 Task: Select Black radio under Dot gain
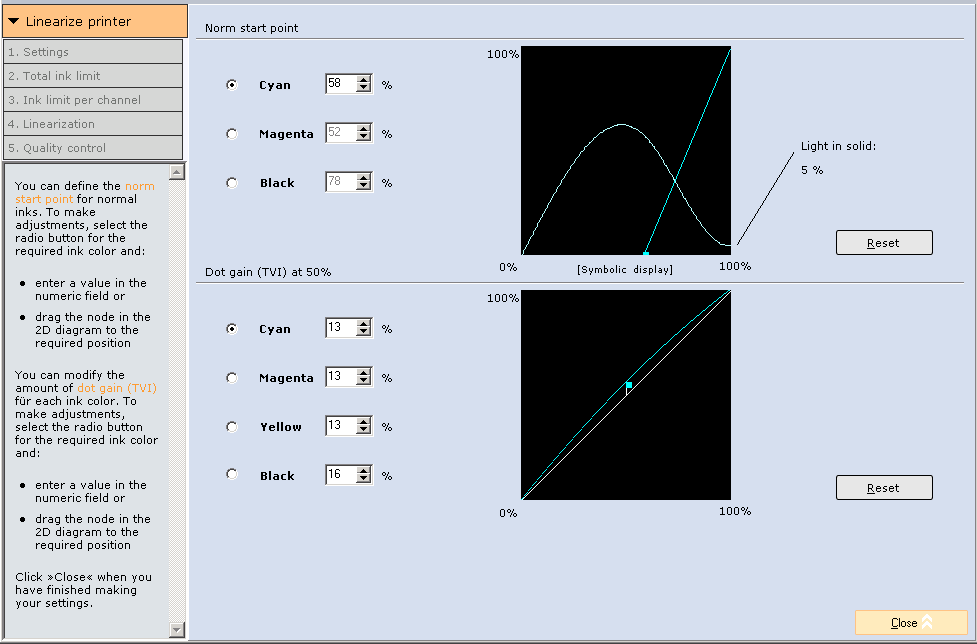pyautogui.click(x=232, y=475)
